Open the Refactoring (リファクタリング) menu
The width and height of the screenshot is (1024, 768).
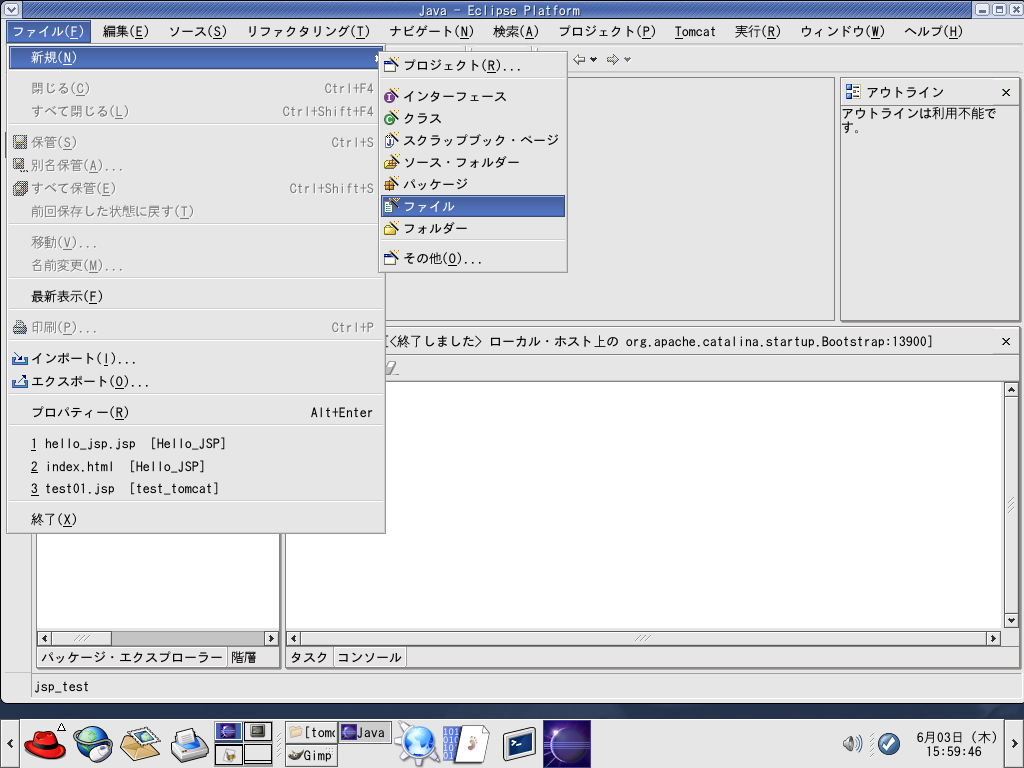pos(308,31)
